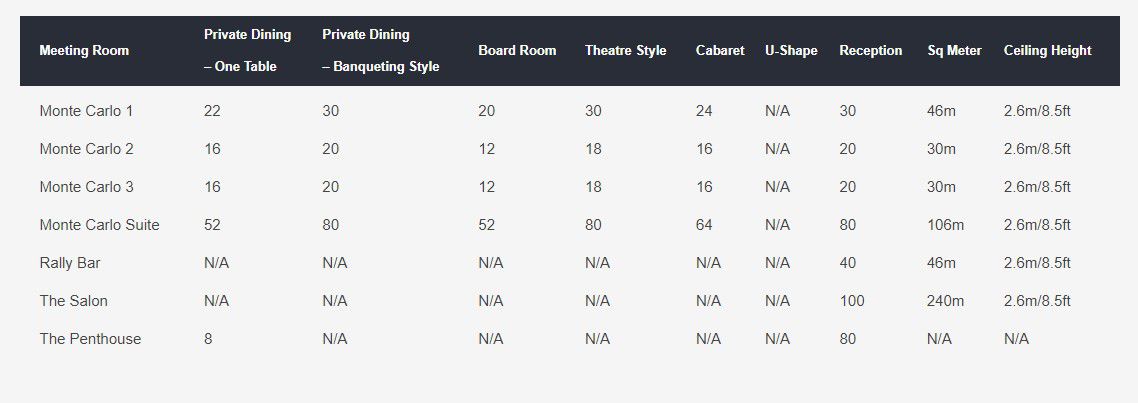Click Monte Carlo Suite's 106m cell
Viewport: 1138px width, 403px height.
[x=945, y=225]
